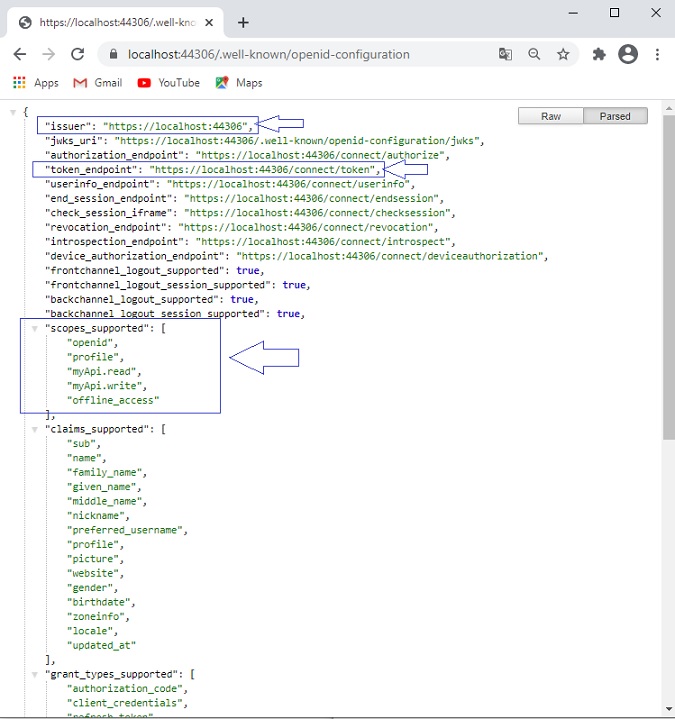Click the jwks_uri URL value
This screenshot has height=719, width=675.
point(296,141)
